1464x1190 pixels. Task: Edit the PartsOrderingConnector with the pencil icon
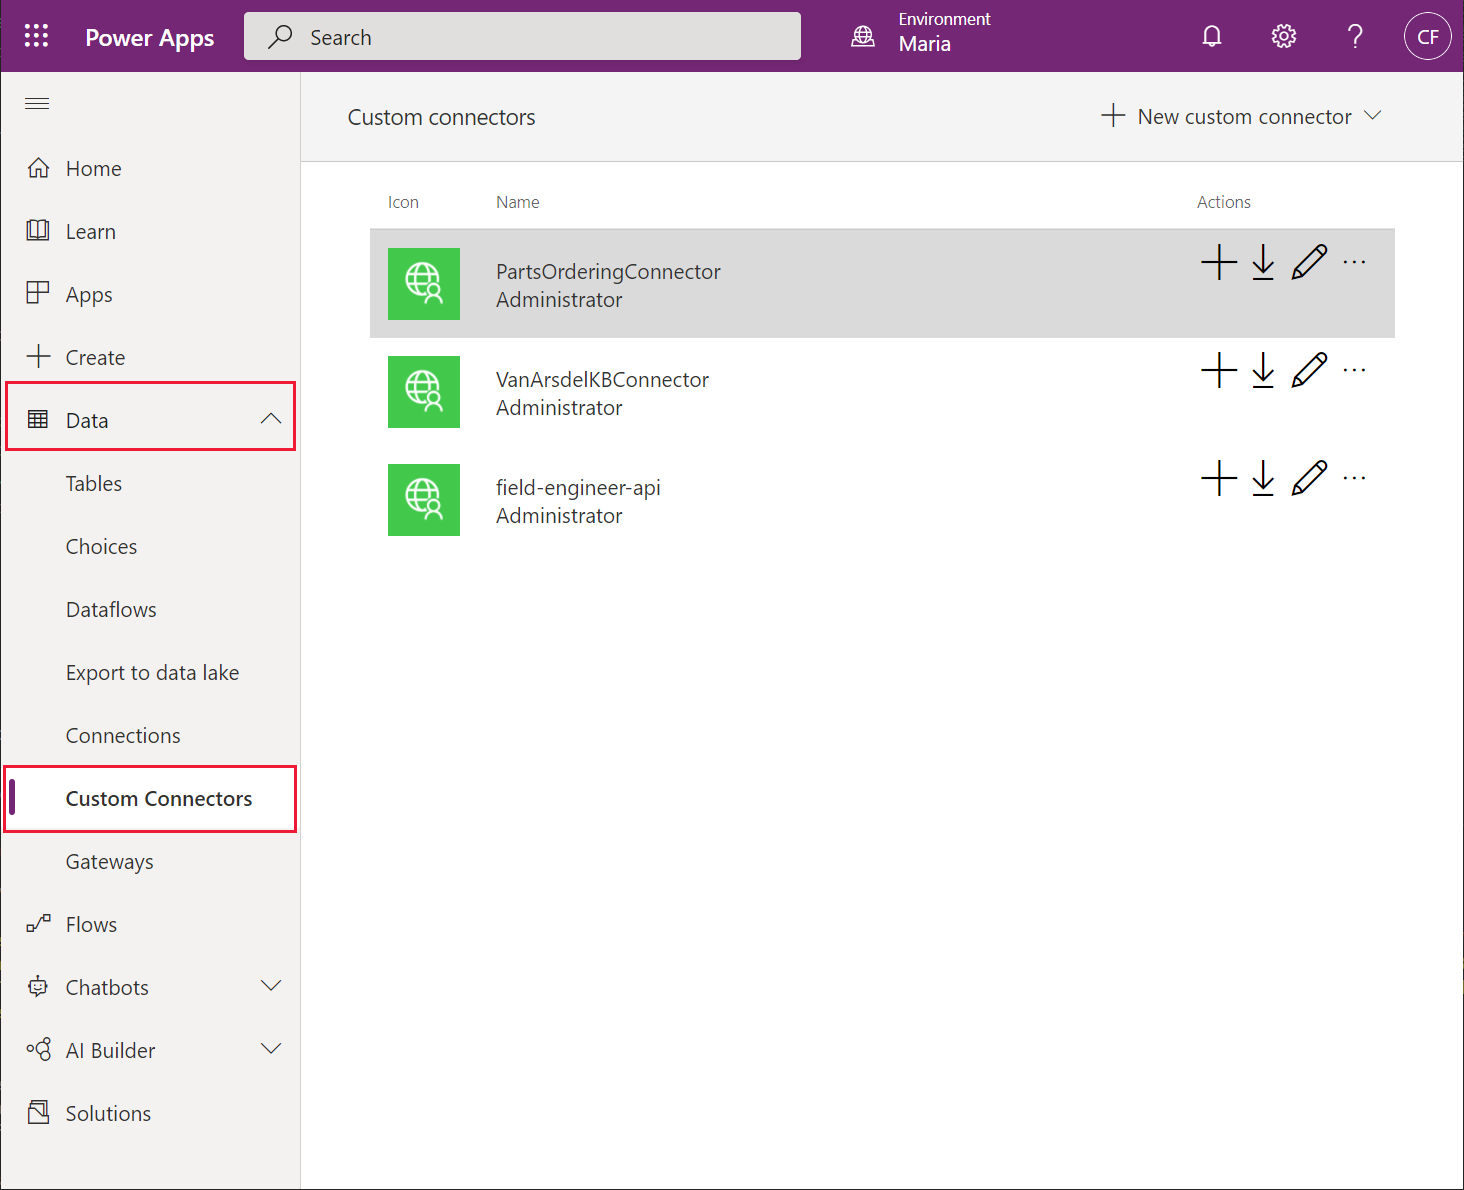pos(1310,262)
